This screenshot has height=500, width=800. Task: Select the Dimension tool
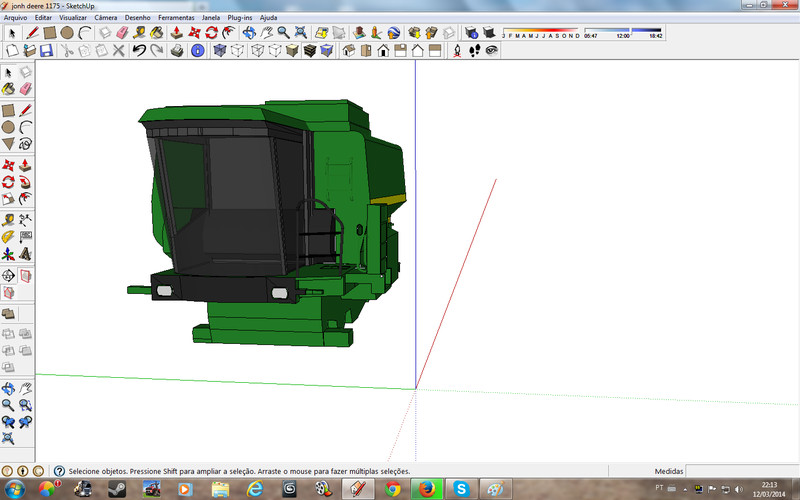tap(26, 220)
